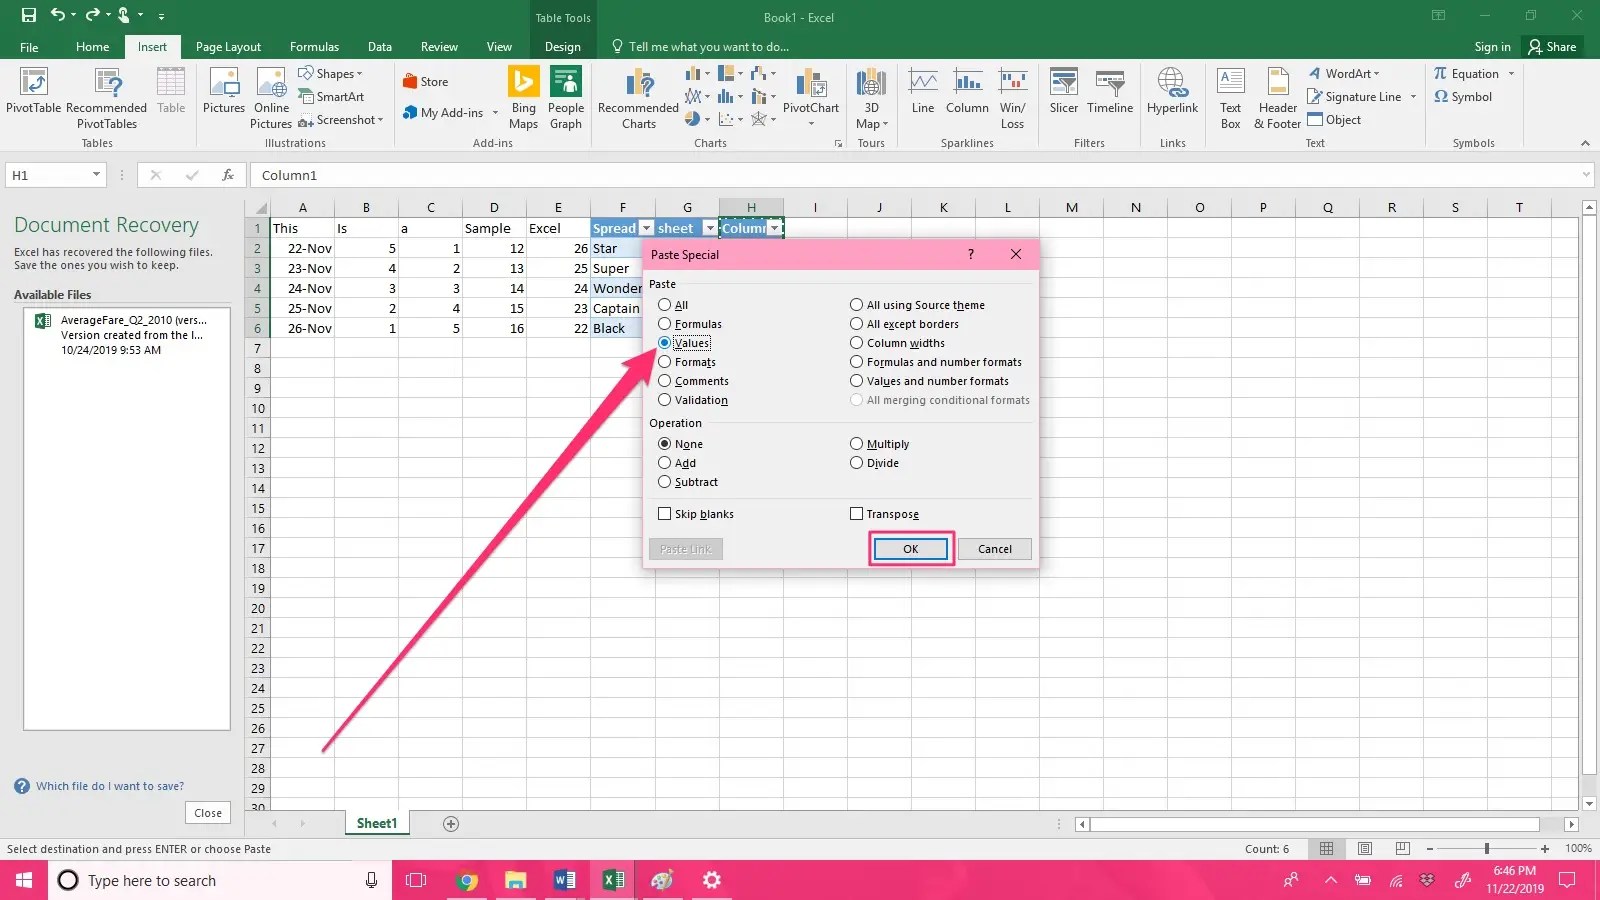Choose the Multiply operation

[x=880, y=444]
